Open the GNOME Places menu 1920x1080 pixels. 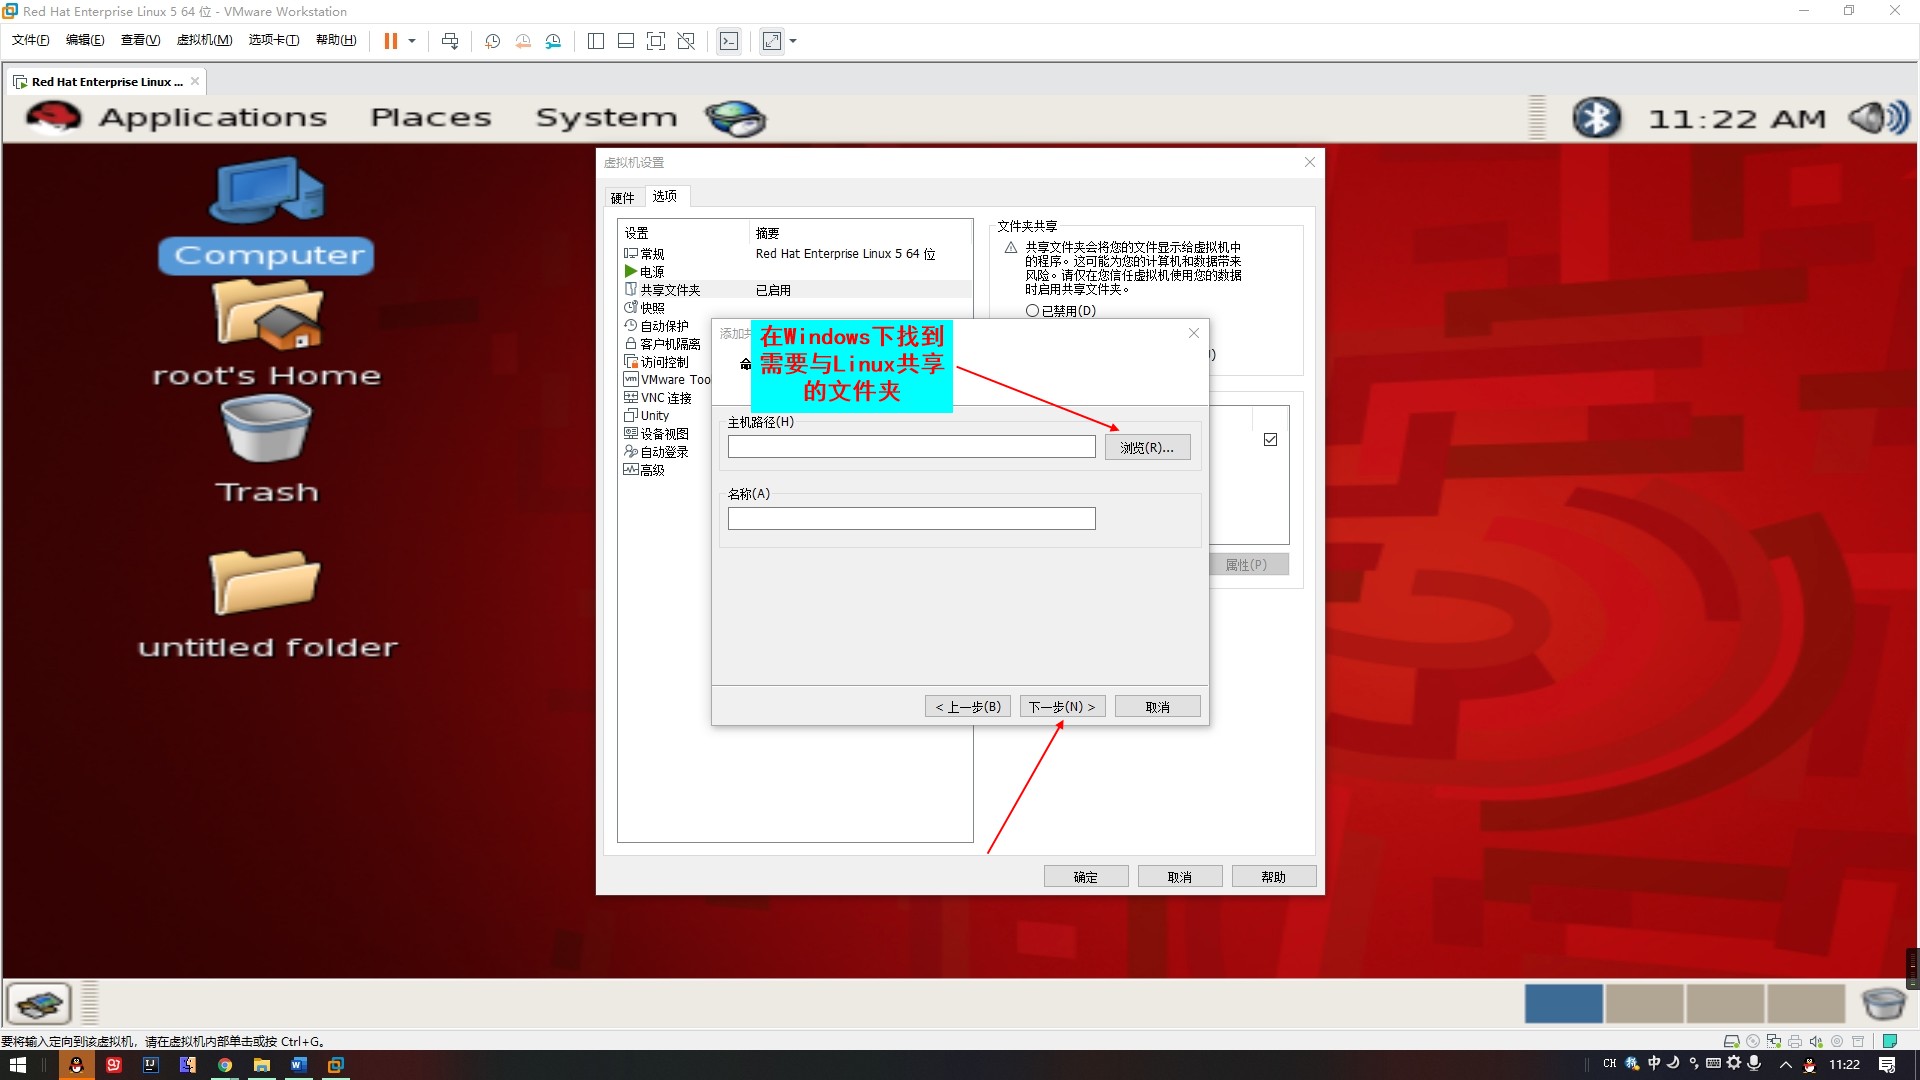click(x=431, y=118)
